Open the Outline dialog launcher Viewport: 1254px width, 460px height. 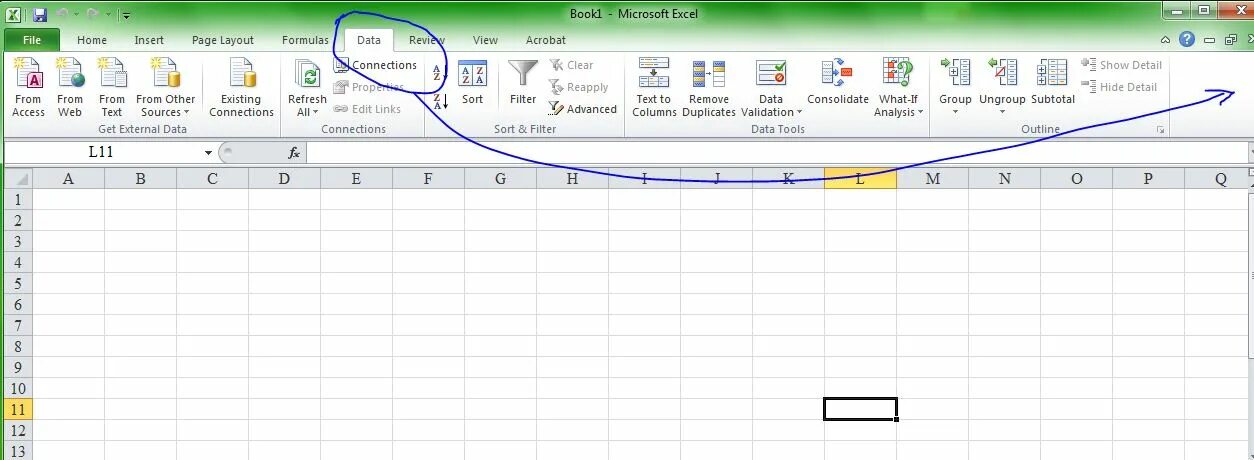1161,130
